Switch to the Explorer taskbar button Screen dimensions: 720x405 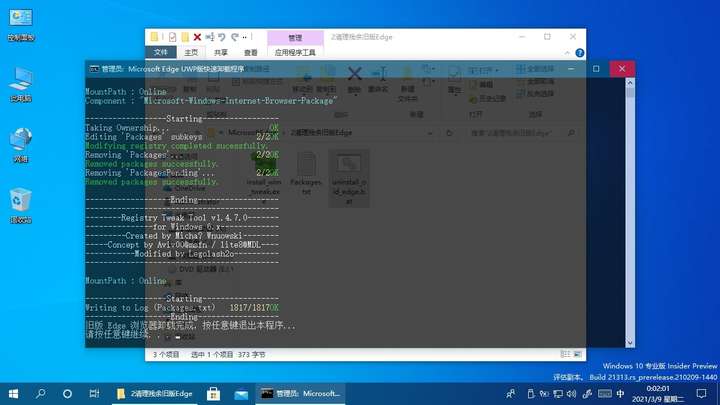coord(155,394)
